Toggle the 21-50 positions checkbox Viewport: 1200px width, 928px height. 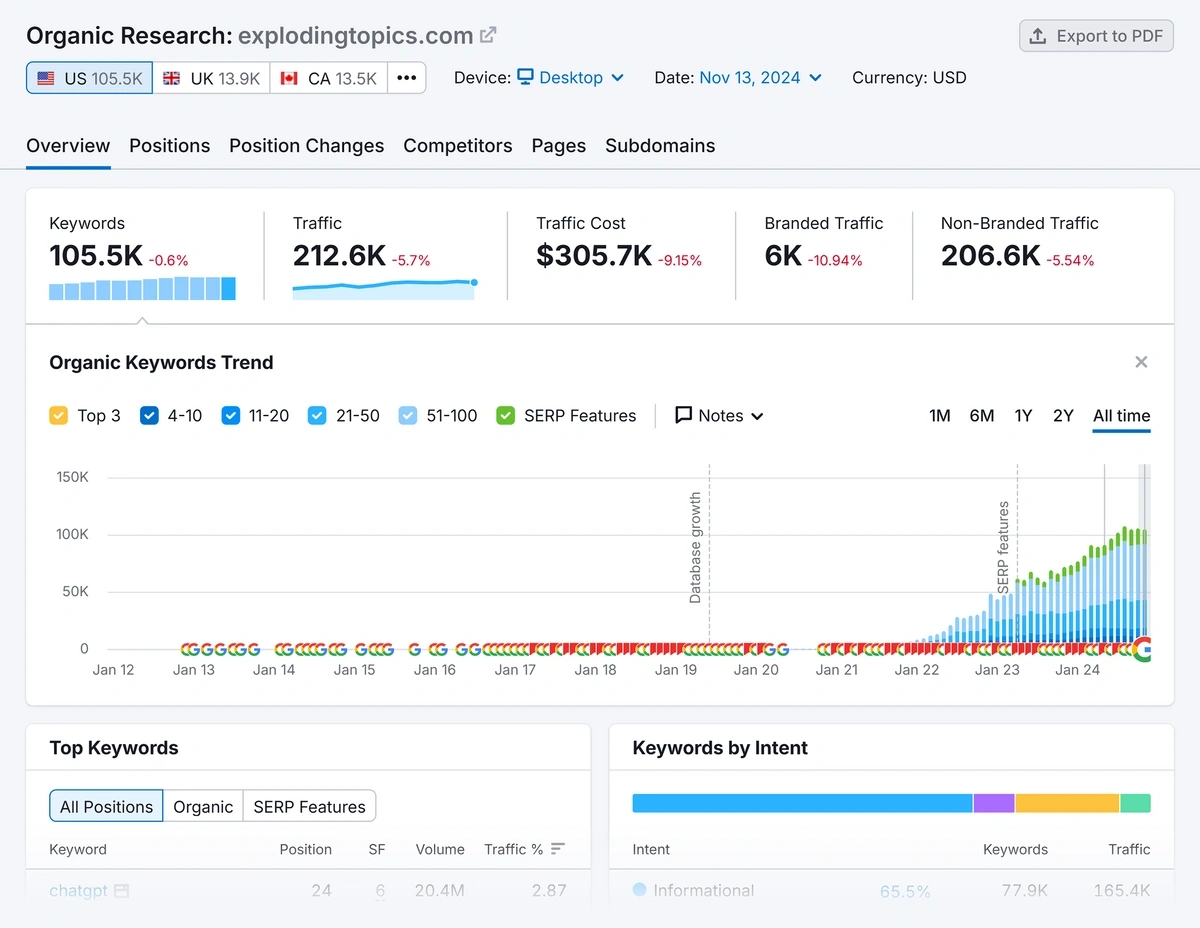coord(318,416)
